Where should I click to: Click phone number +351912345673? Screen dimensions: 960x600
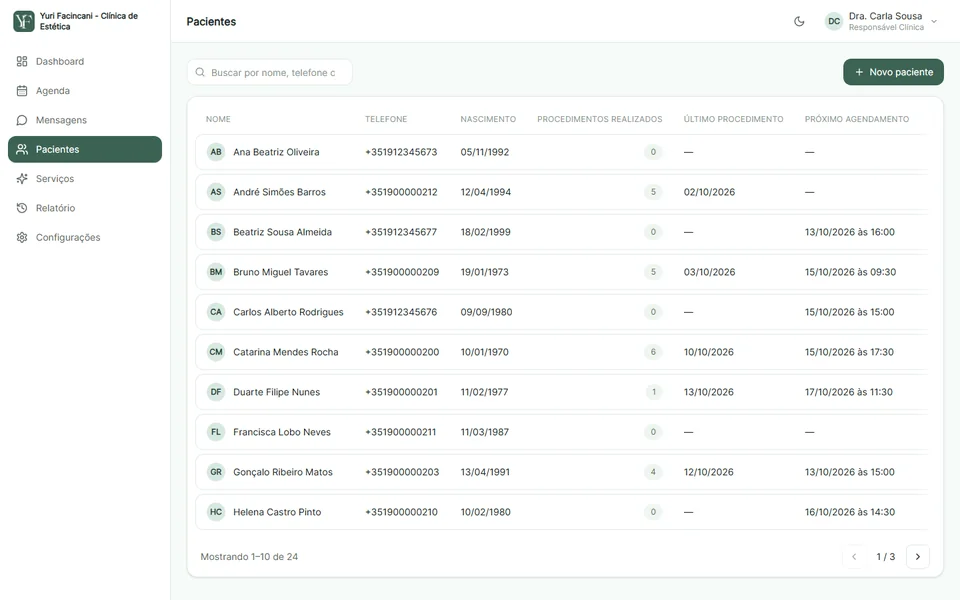pyautogui.click(x=401, y=152)
